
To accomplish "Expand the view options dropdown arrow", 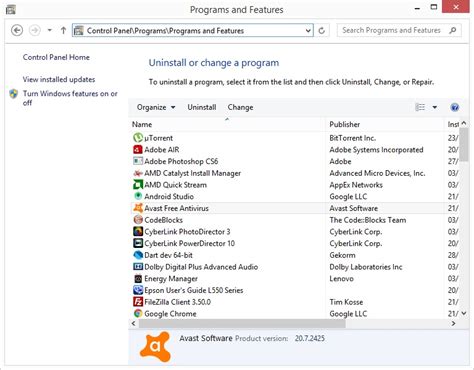I will coord(435,107).
